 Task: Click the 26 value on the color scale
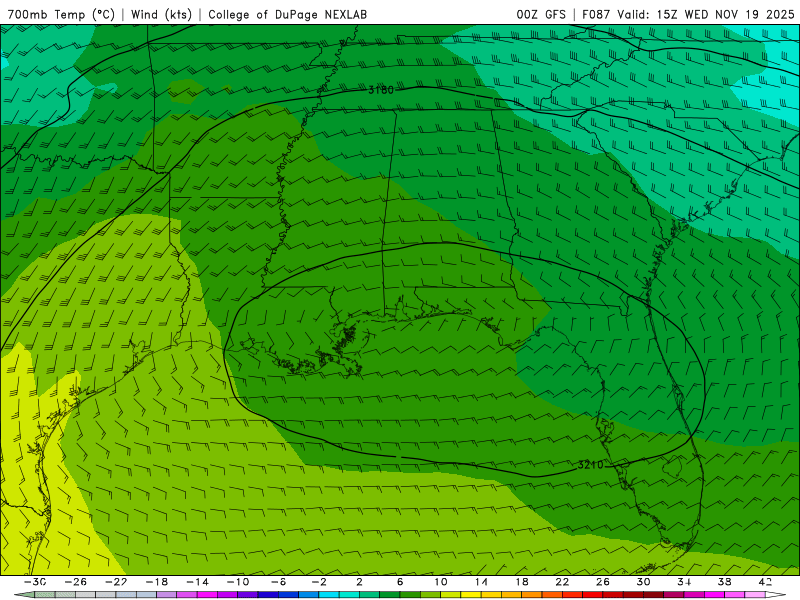[603, 582]
